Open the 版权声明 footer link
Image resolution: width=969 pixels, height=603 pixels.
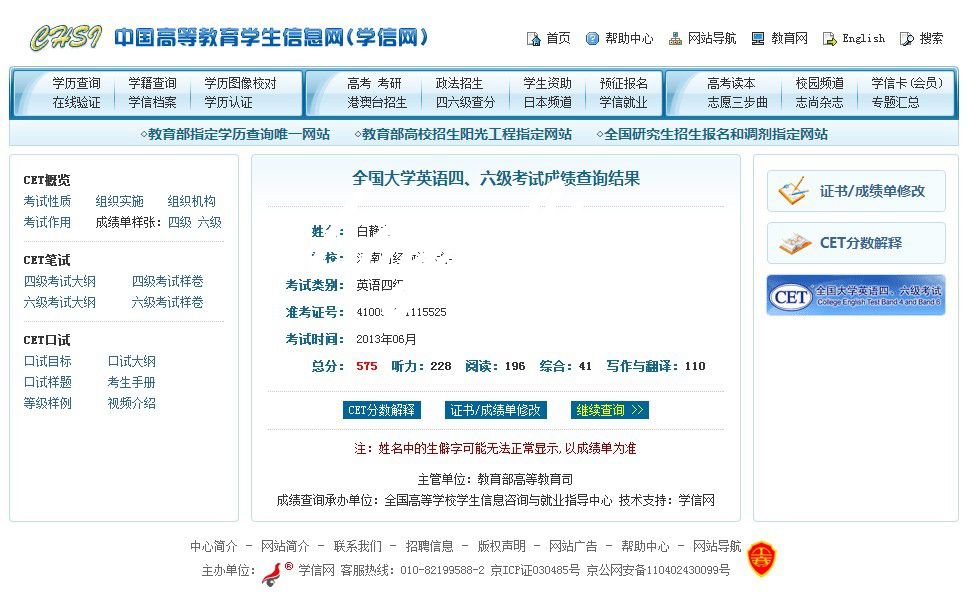[x=501, y=546]
